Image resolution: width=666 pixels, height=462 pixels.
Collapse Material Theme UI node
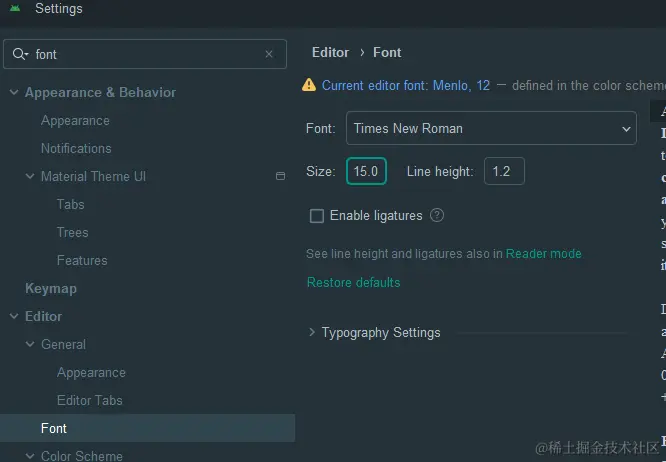30,176
